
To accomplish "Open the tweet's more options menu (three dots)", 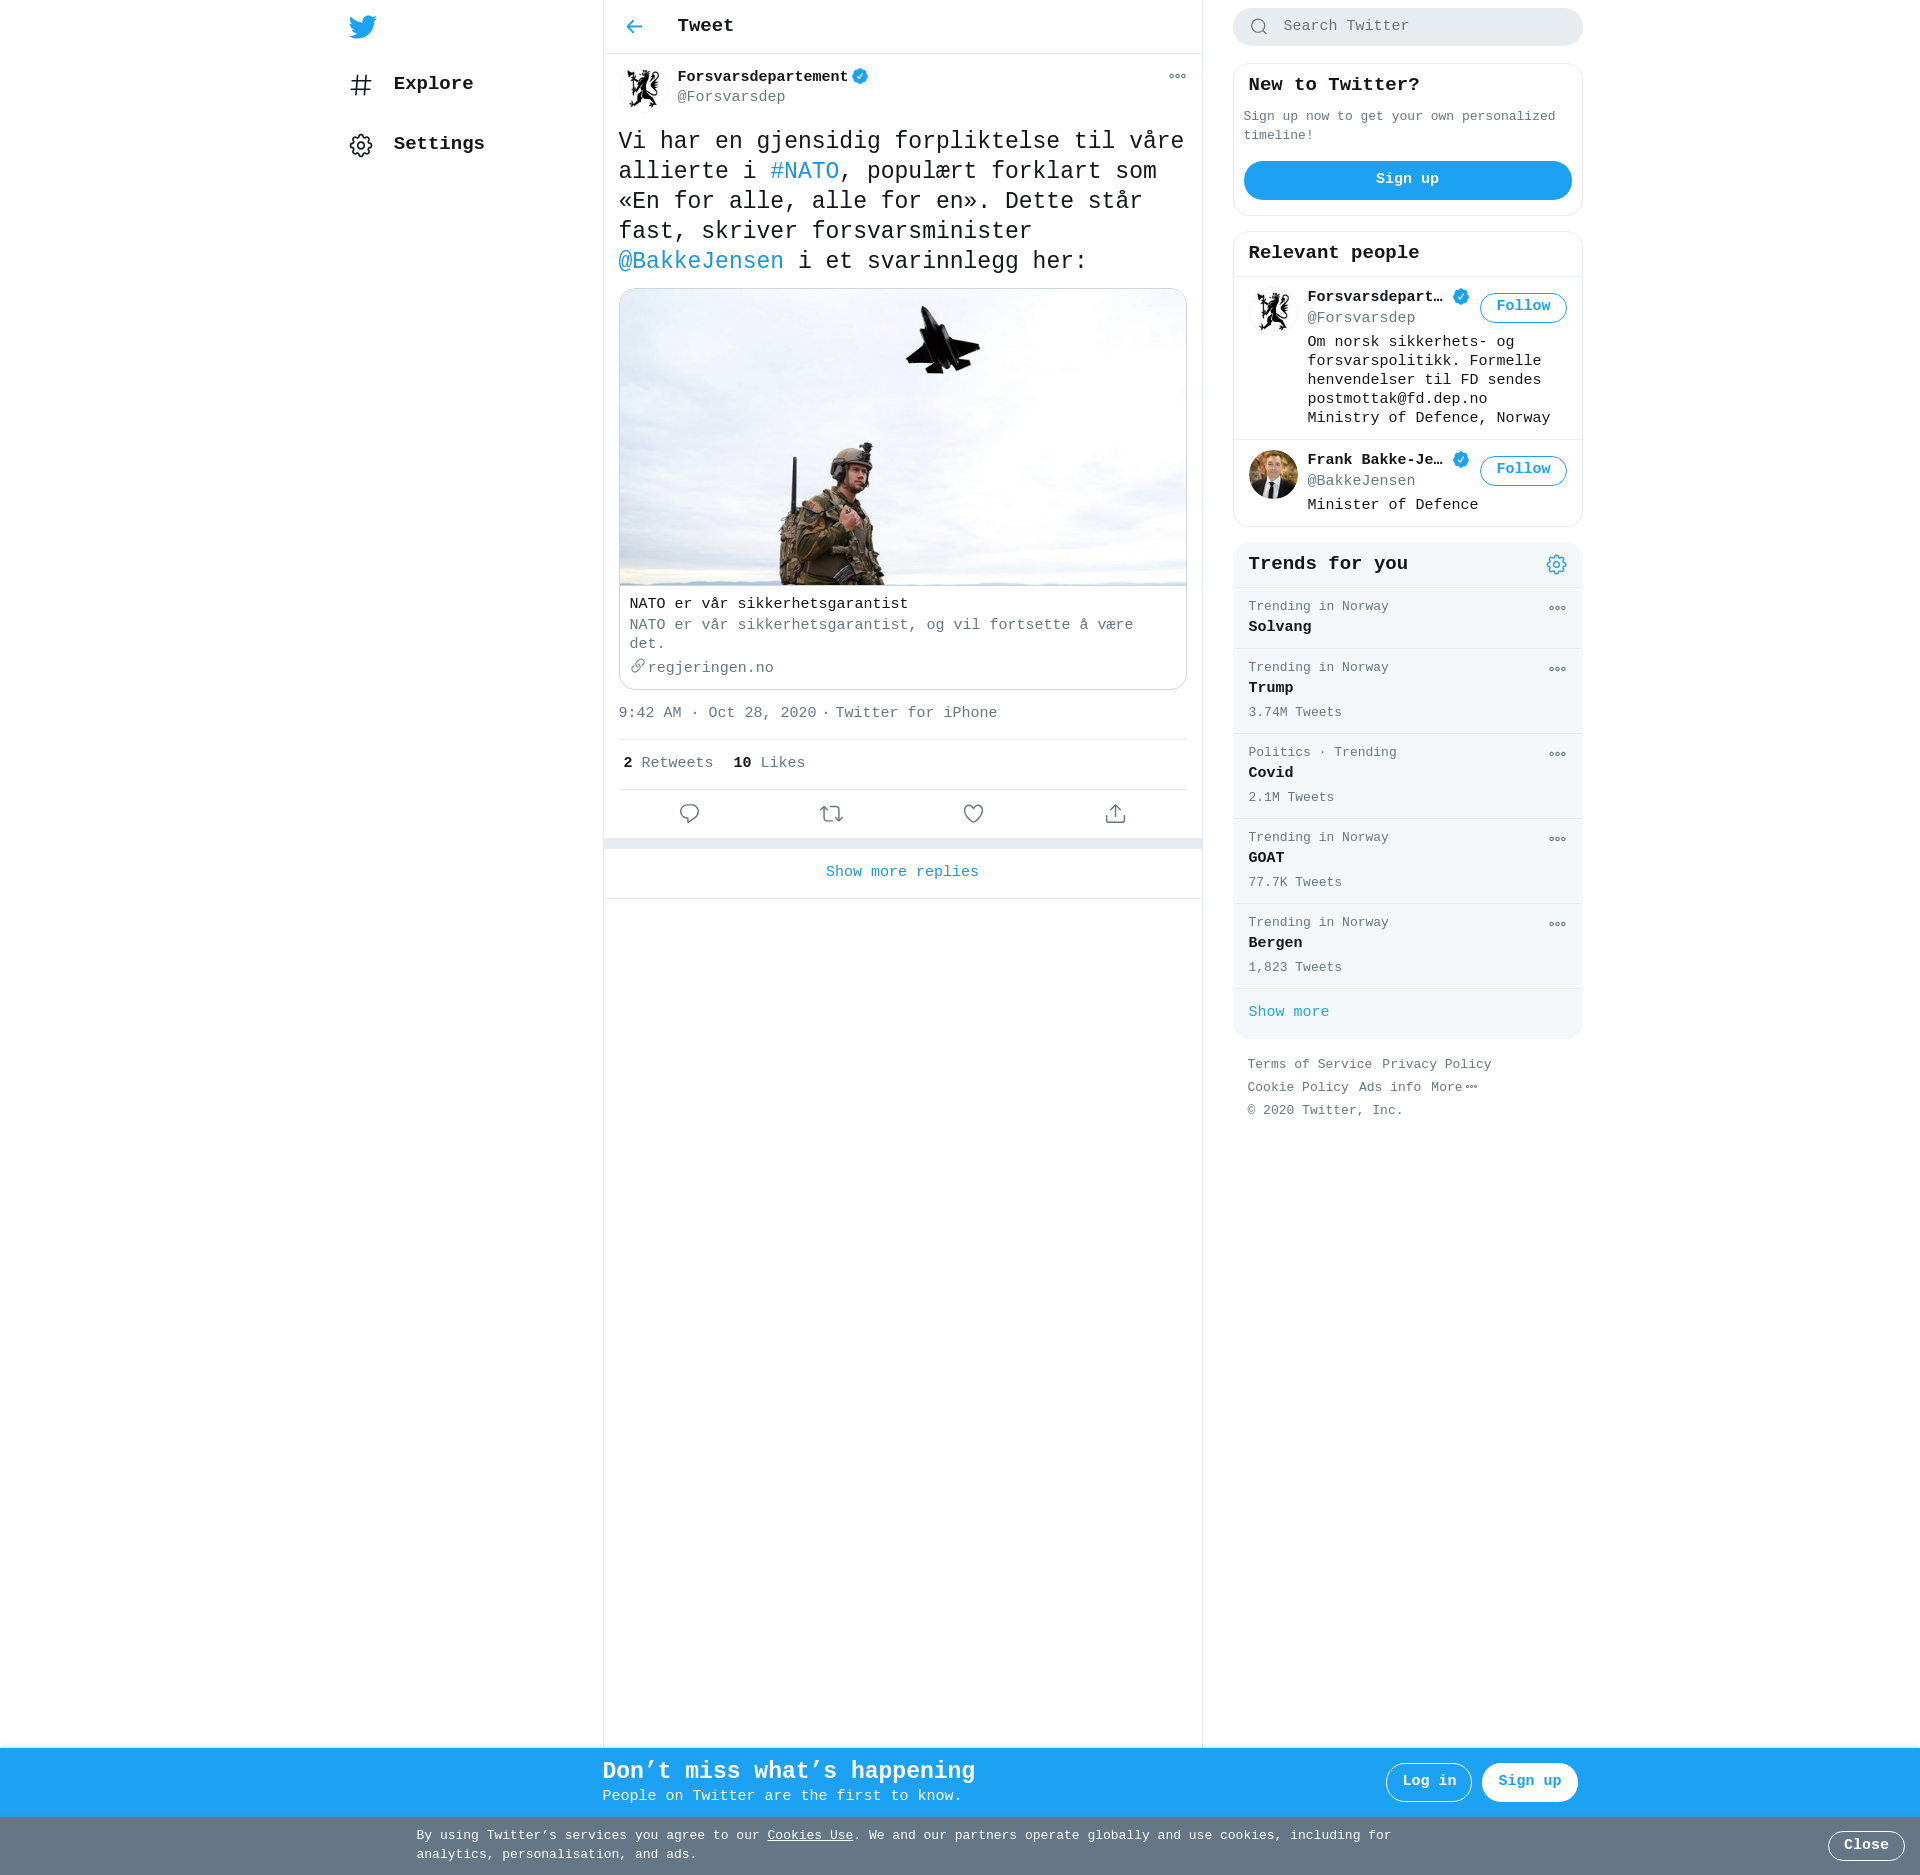I will 1177,77.
